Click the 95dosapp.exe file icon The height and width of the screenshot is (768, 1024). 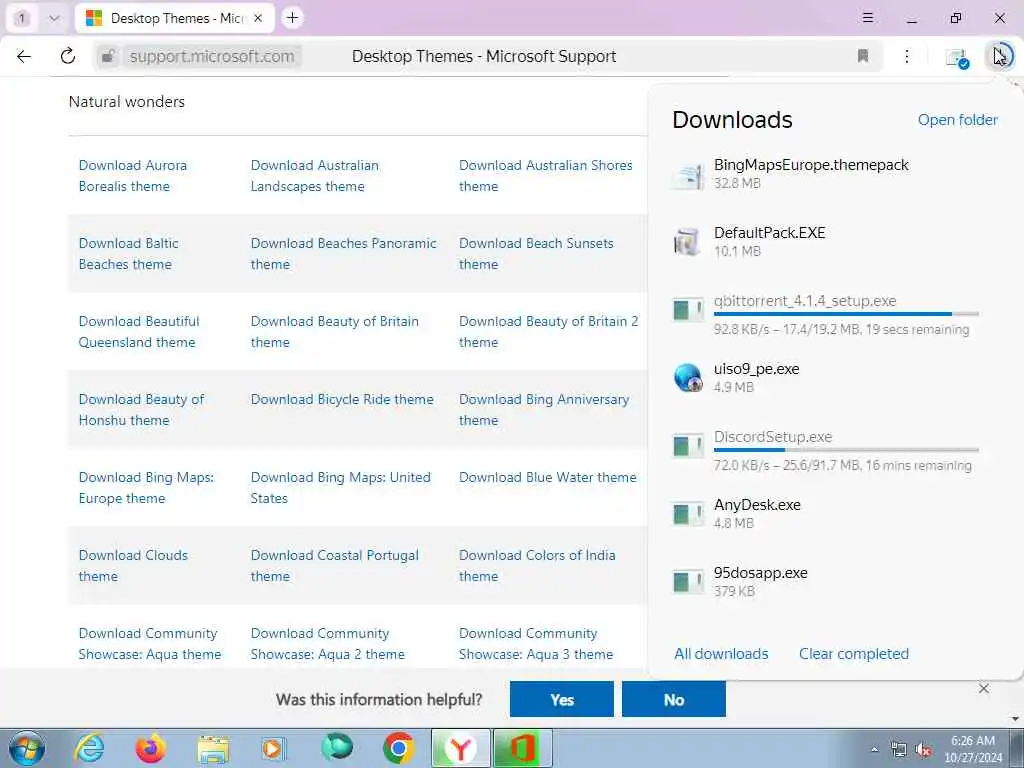(688, 582)
